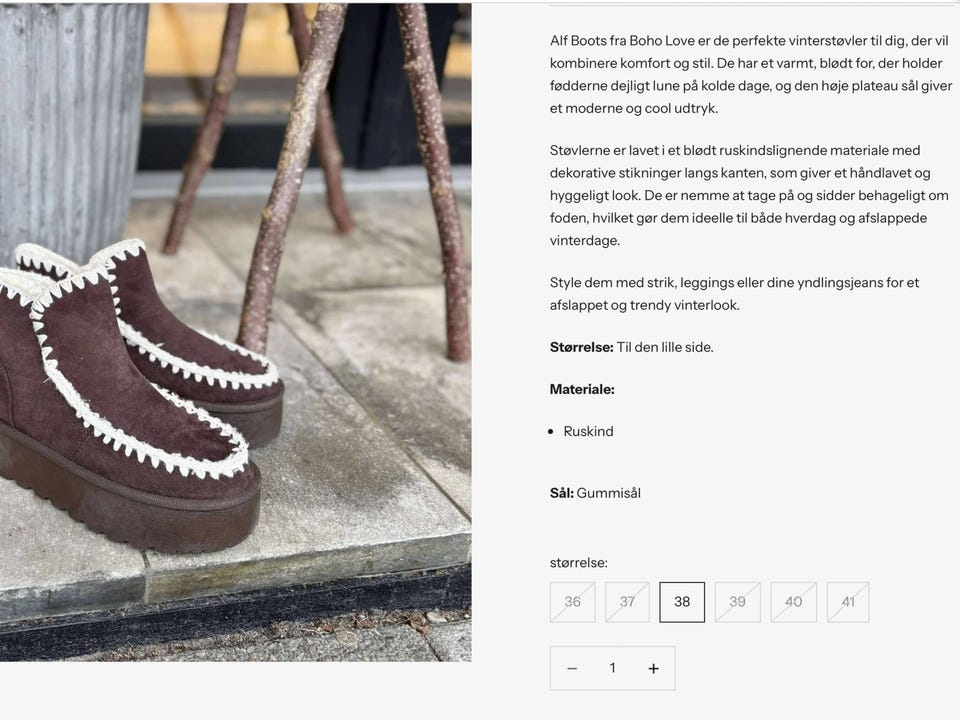Click the Til den lille side note
Image resolution: width=960 pixels, height=720 pixels.
coord(665,347)
